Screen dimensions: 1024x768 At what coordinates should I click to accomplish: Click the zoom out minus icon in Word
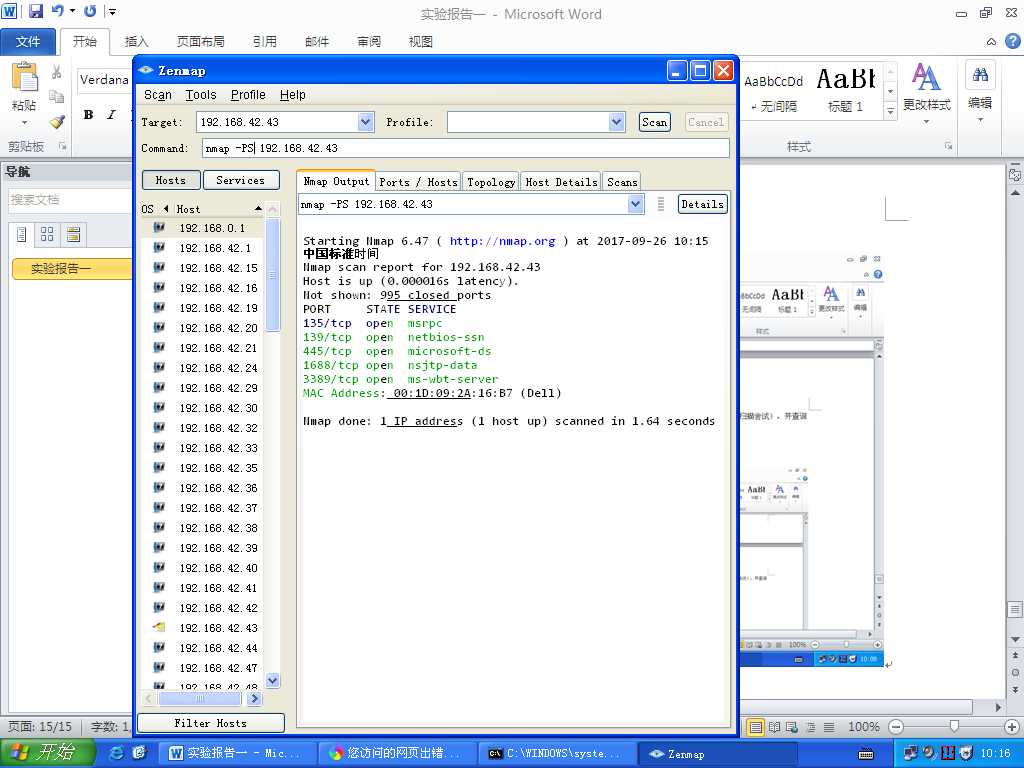point(896,727)
